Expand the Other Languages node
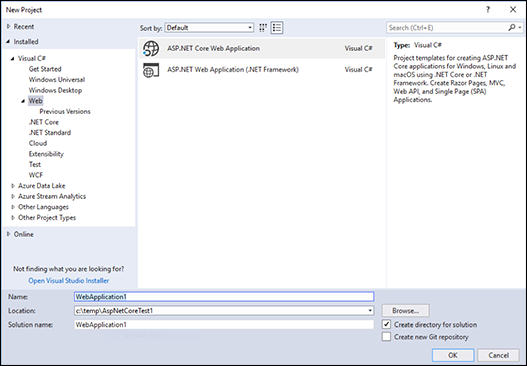Image resolution: width=527 pixels, height=366 pixels. tap(13, 207)
